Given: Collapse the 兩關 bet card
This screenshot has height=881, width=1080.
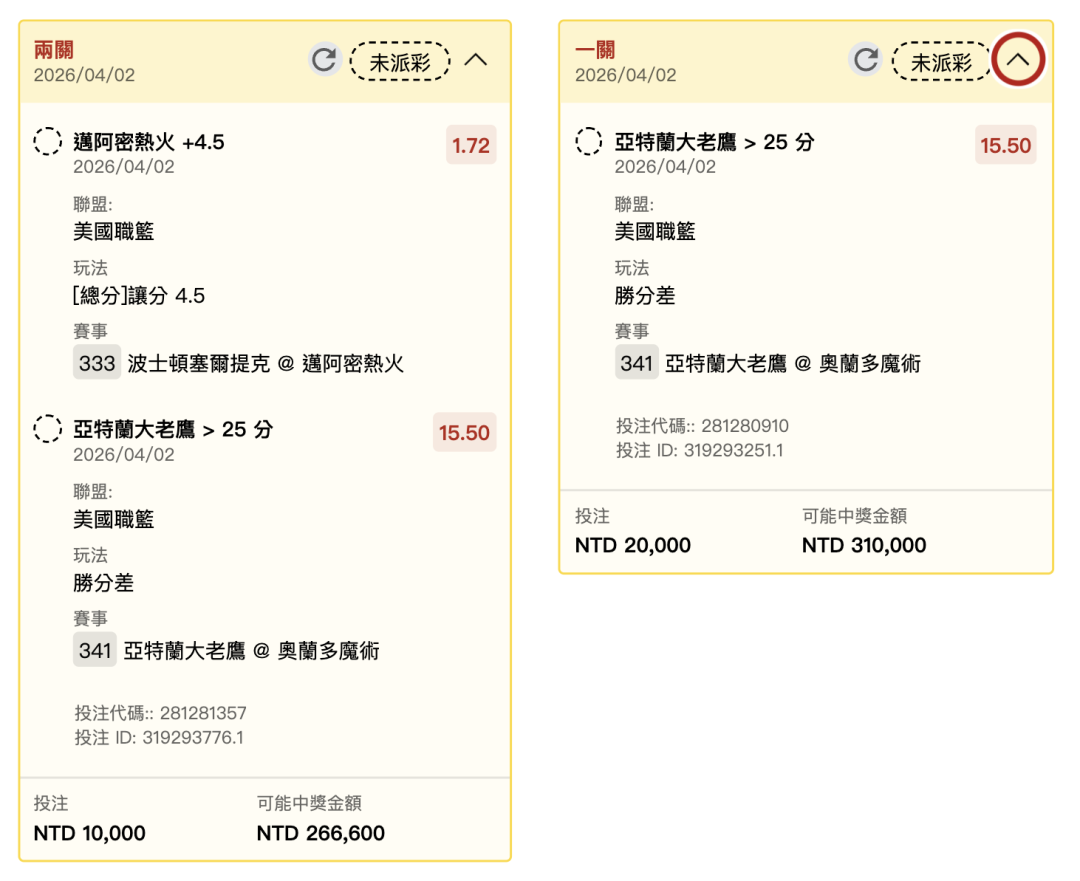Looking at the screenshot, I should coord(476,60).
